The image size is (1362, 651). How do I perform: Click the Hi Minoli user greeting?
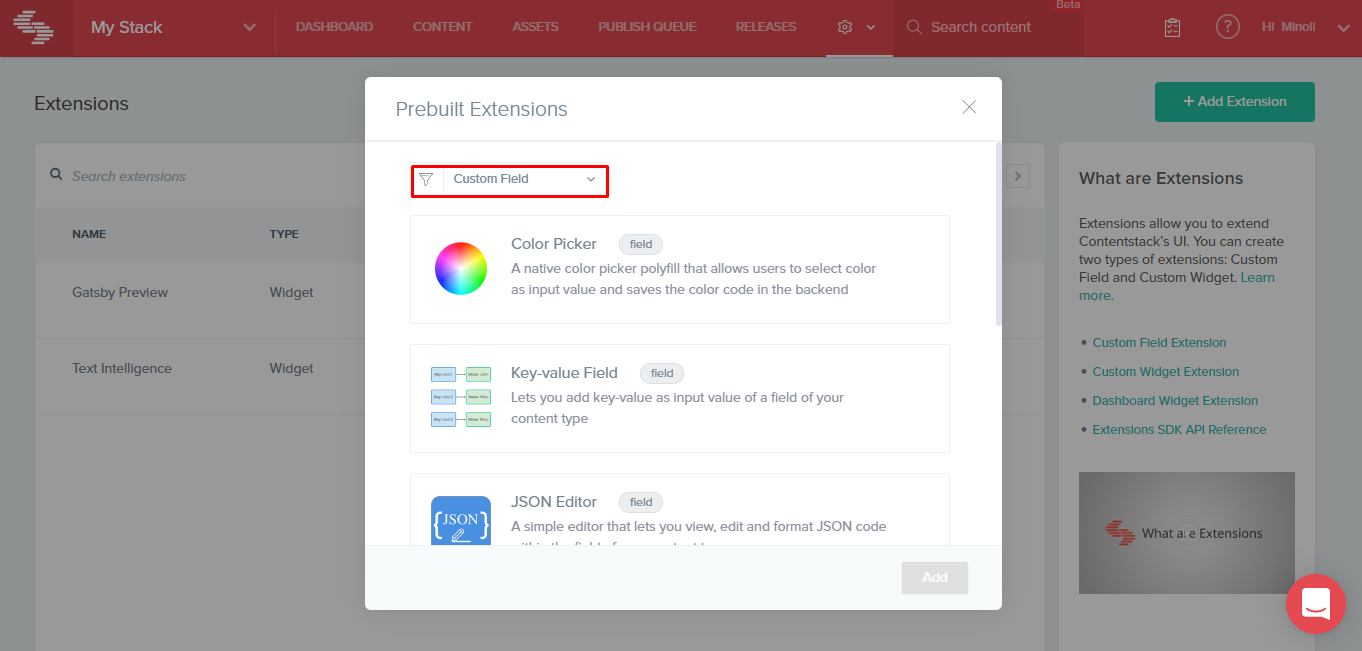(x=1289, y=27)
